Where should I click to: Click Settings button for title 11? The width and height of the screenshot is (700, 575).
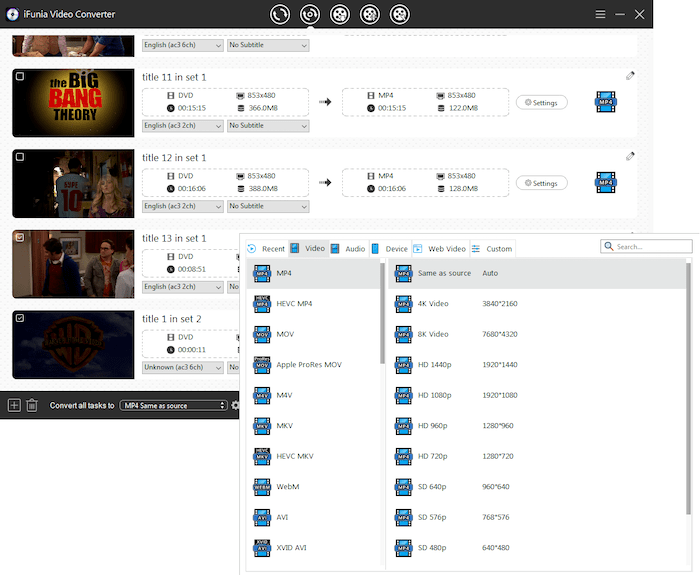[x=542, y=102]
